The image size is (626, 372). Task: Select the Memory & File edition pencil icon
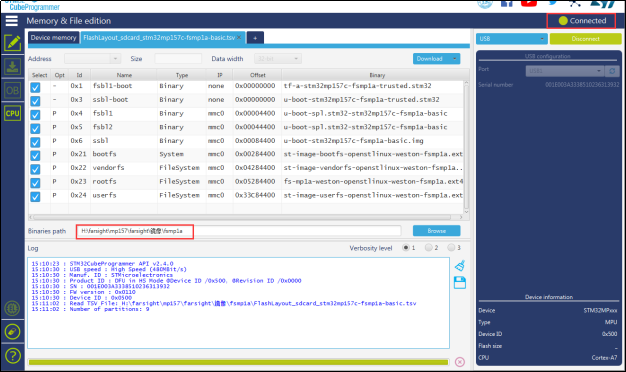[x=12, y=43]
